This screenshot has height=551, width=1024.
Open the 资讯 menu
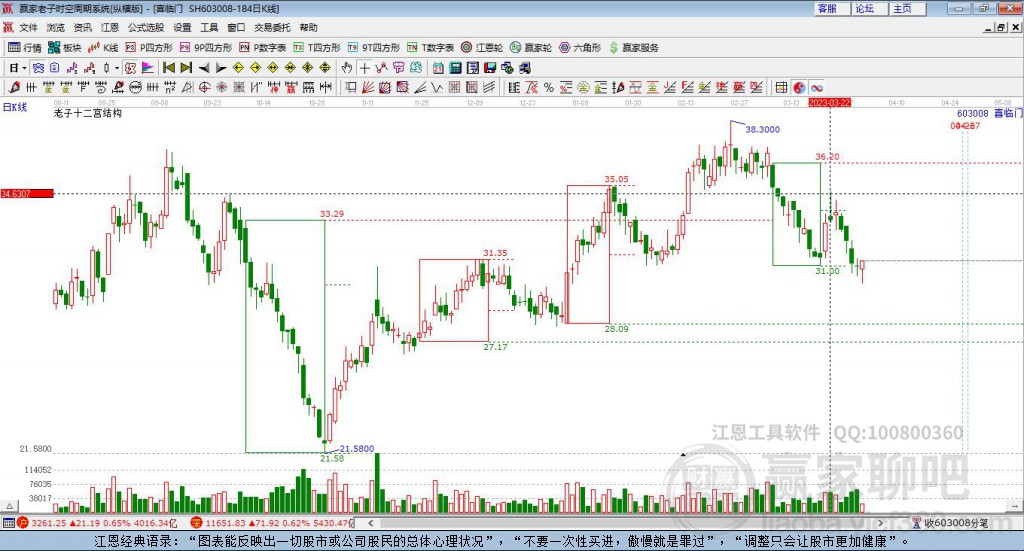coord(82,27)
